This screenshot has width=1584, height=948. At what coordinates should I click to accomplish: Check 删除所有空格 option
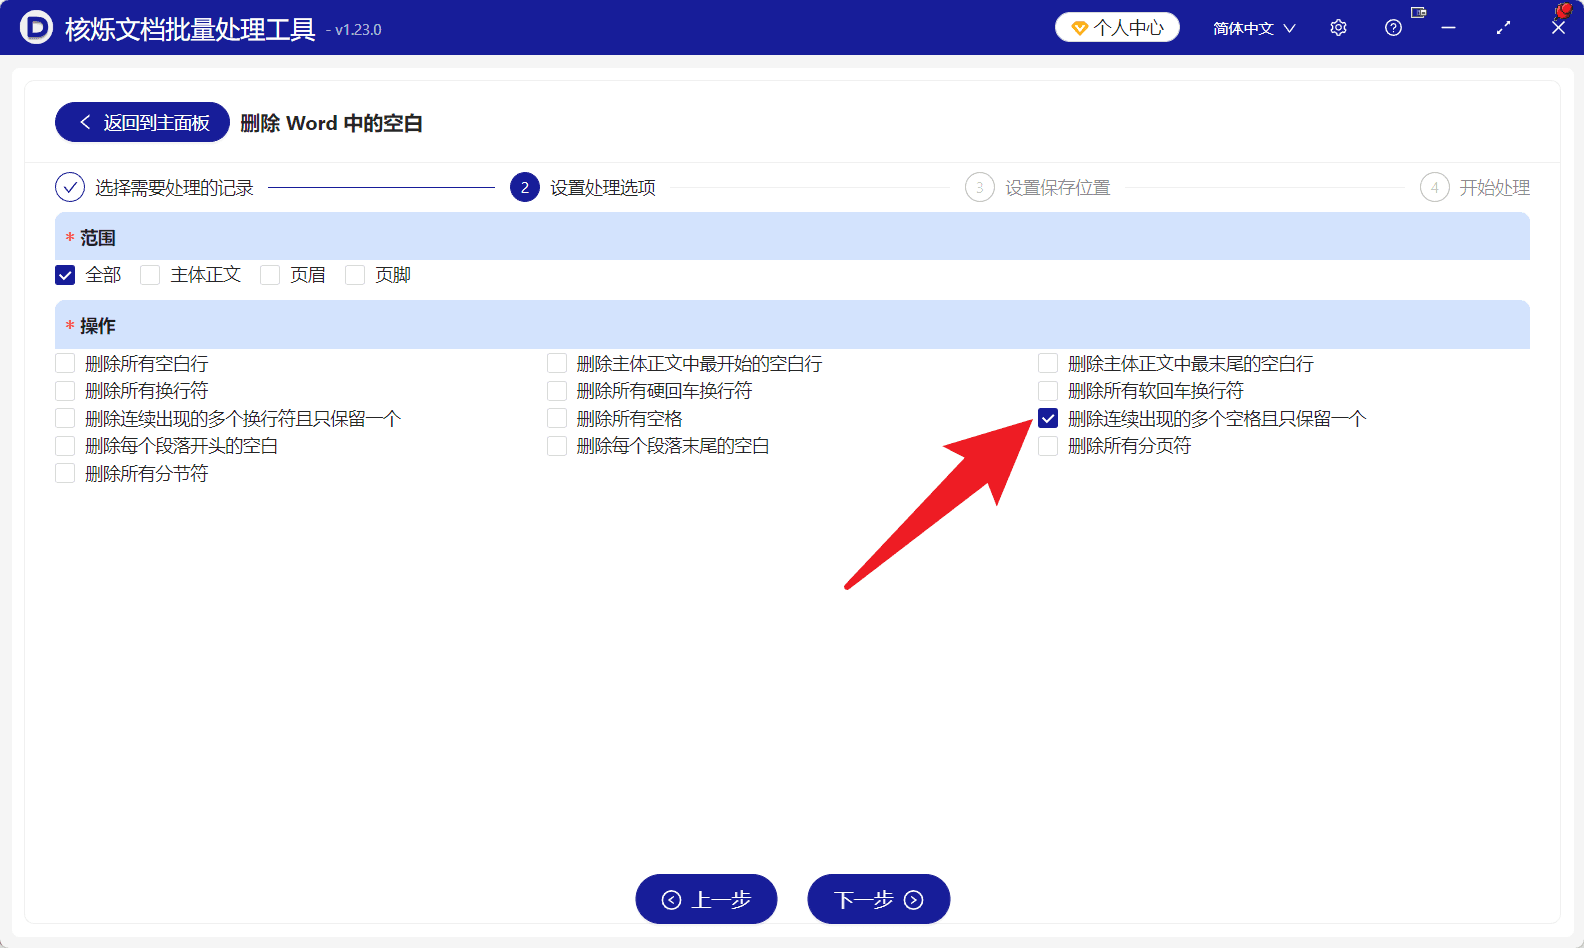(557, 418)
